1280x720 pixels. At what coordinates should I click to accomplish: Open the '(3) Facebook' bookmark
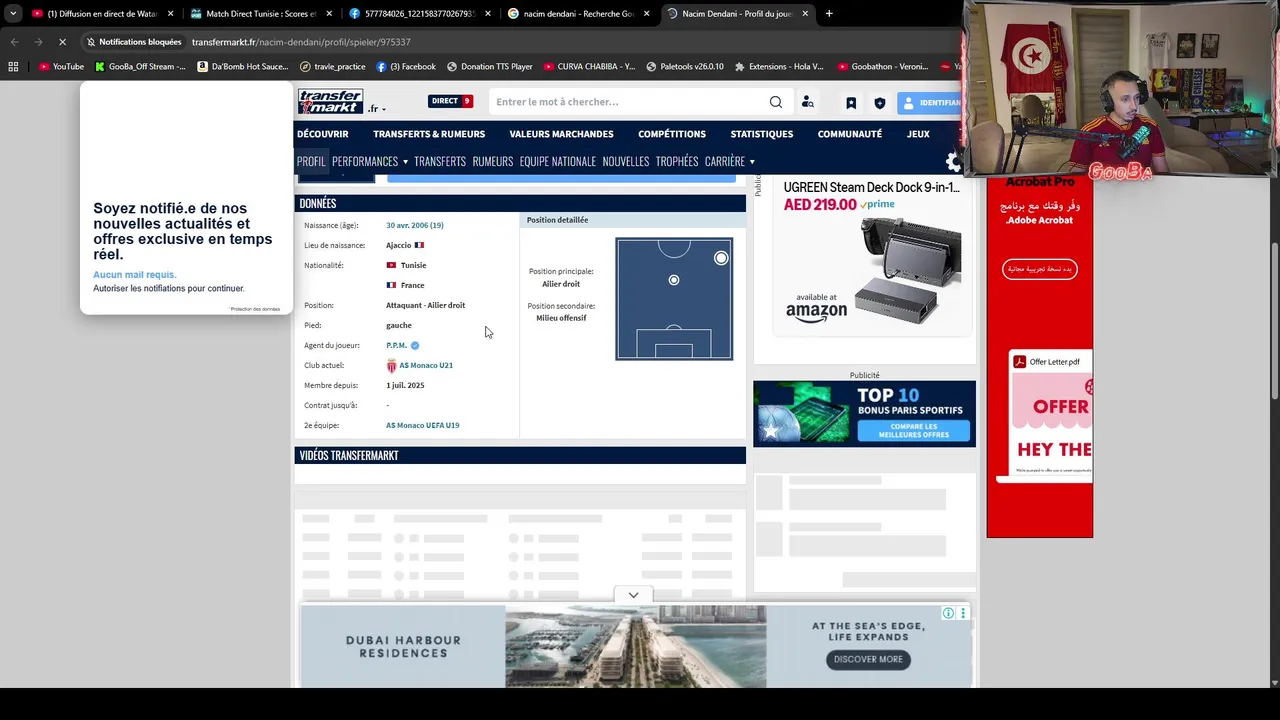[406, 67]
